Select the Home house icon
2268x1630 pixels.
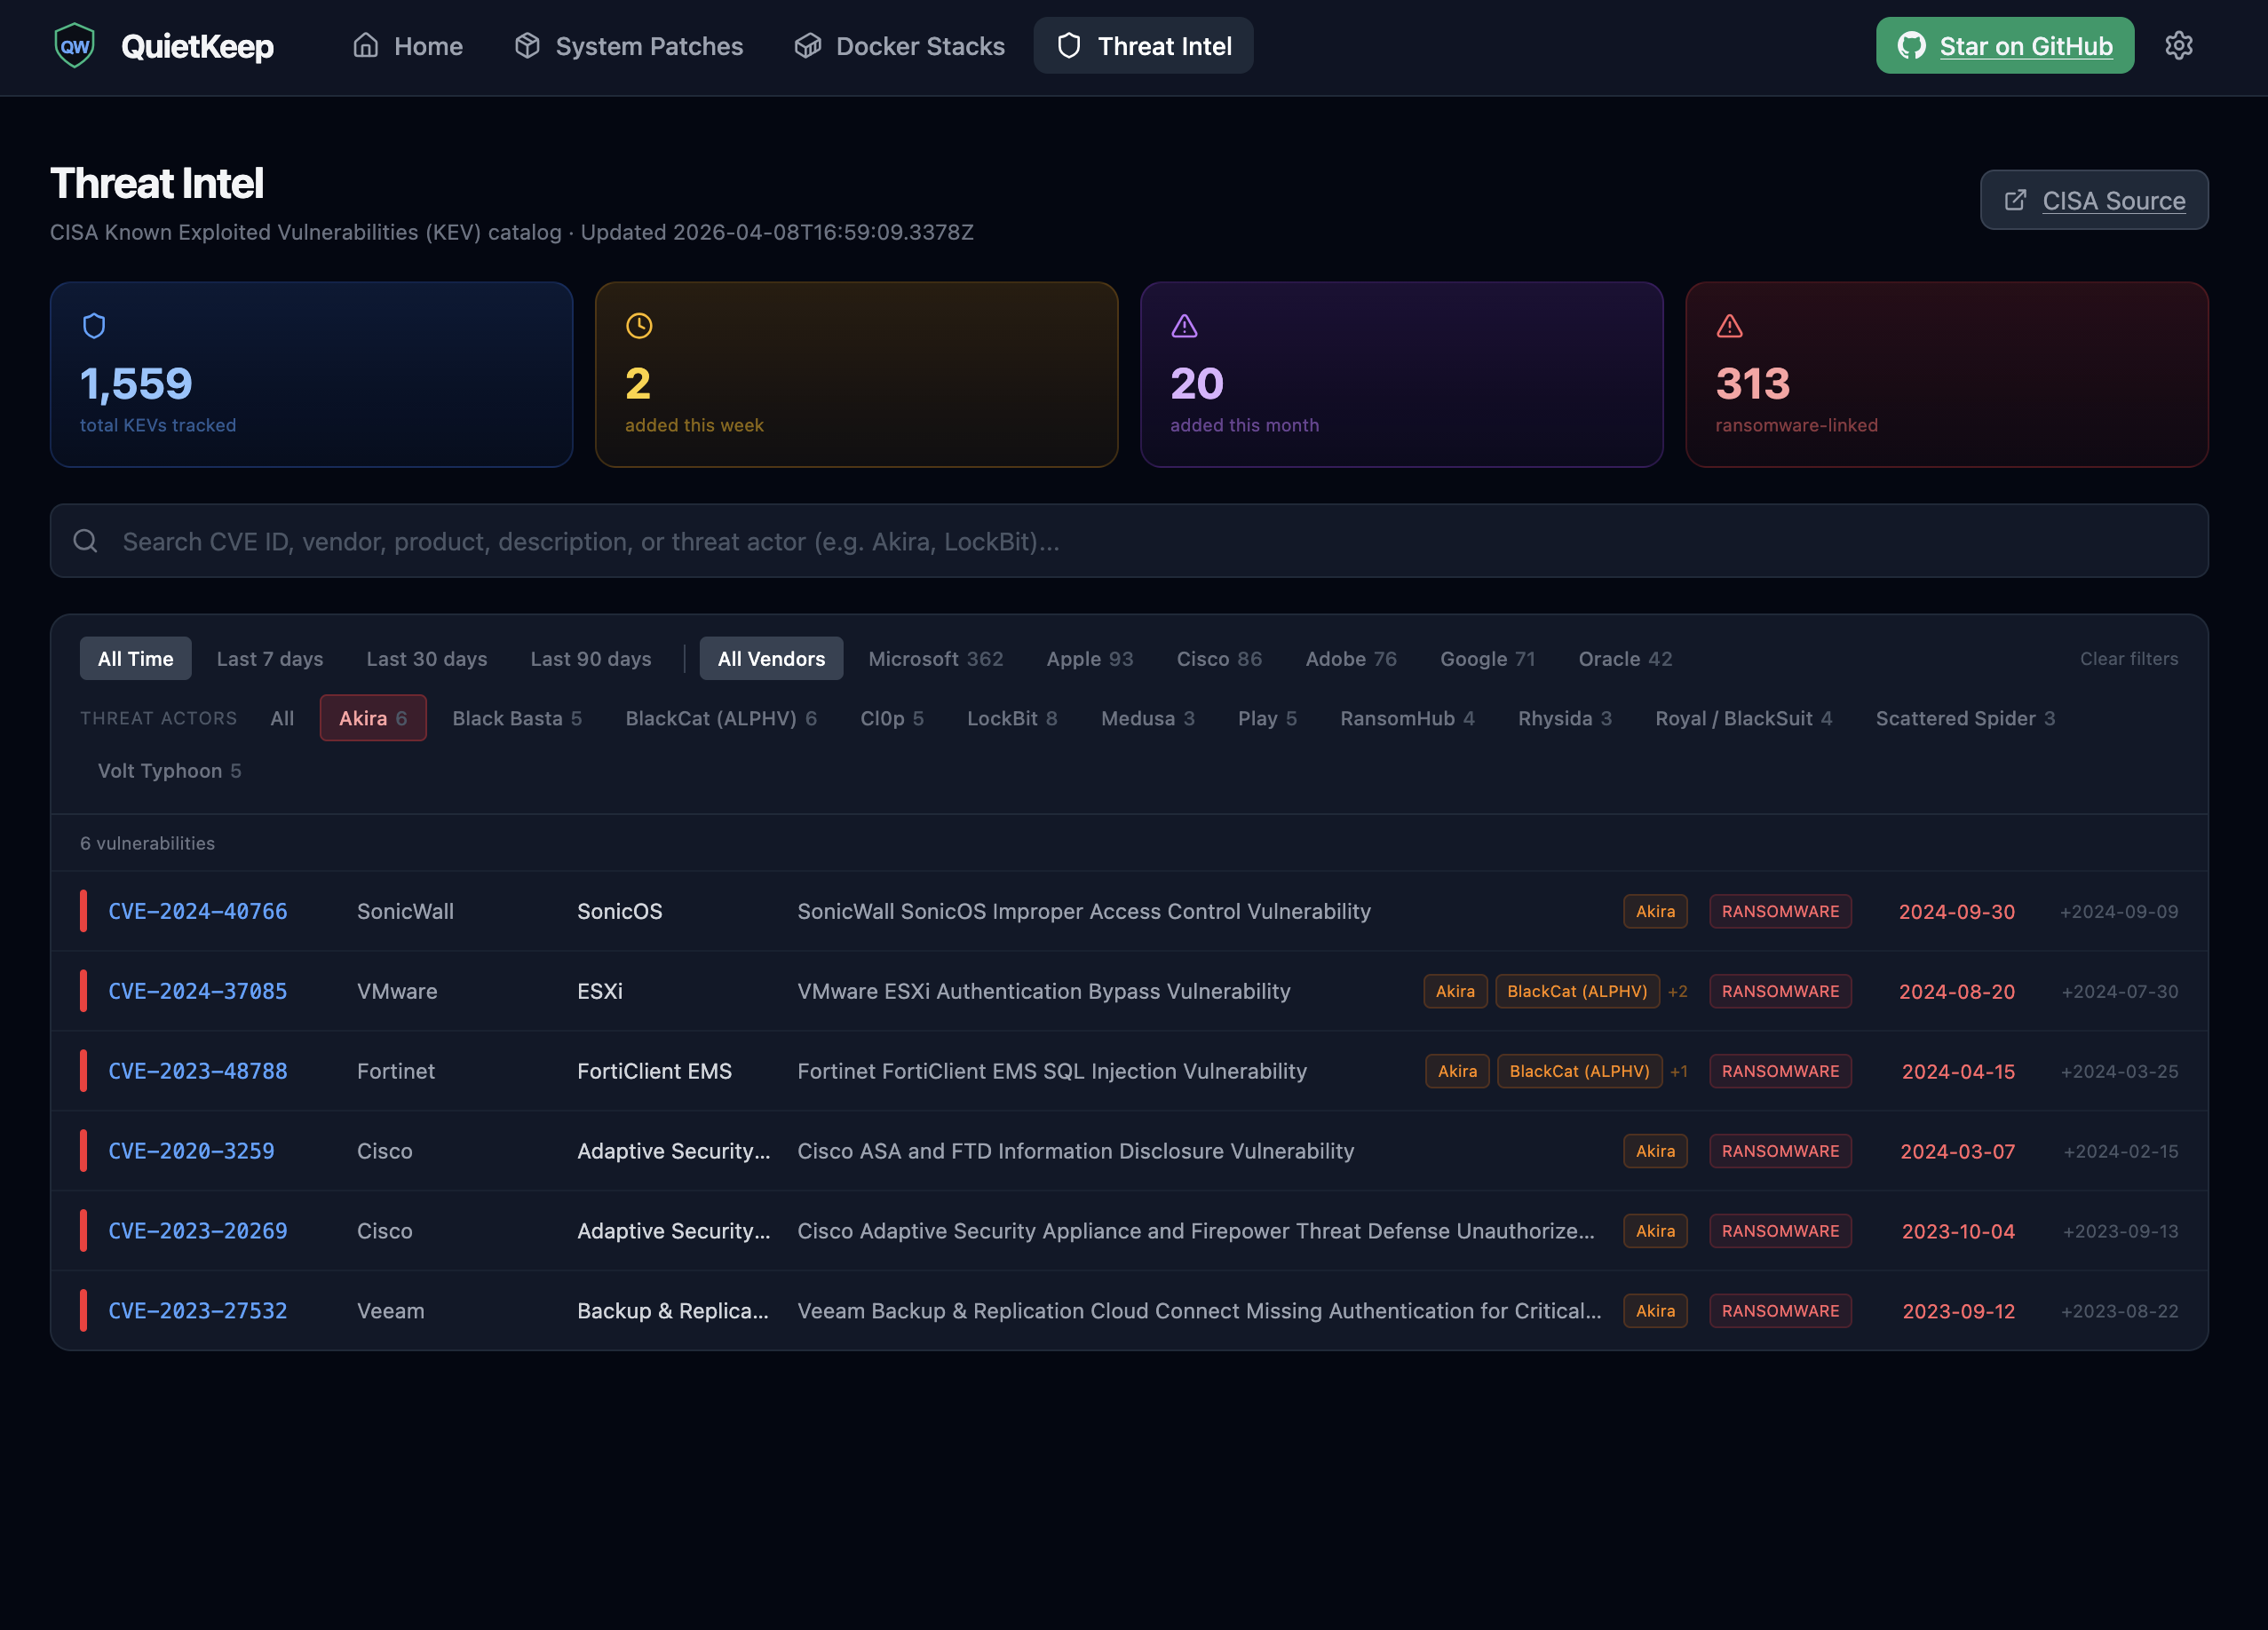[366, 45]
